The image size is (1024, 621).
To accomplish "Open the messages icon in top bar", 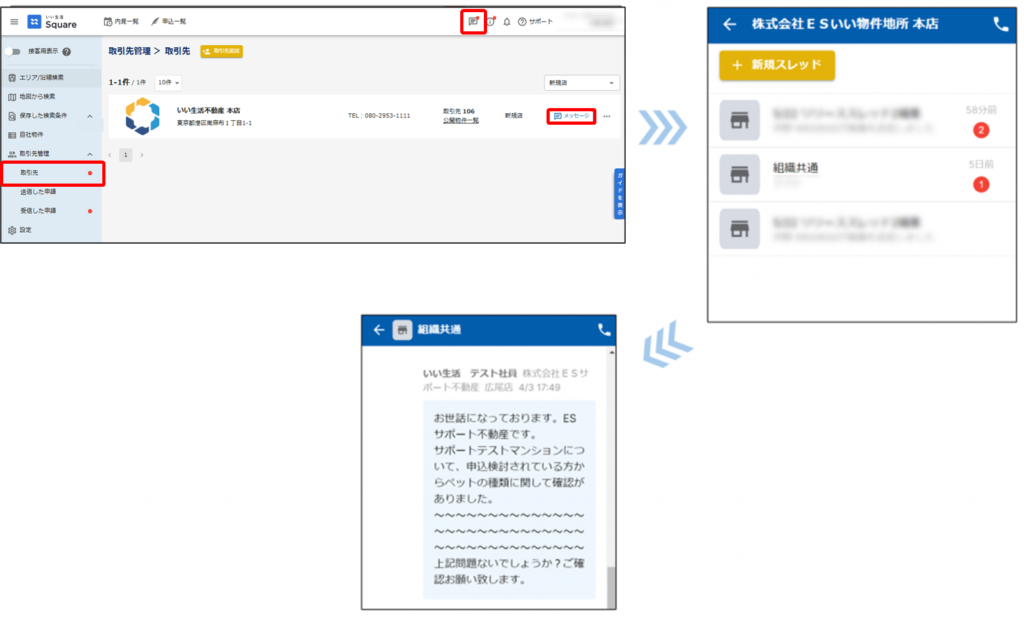I will tap(474, 21).
